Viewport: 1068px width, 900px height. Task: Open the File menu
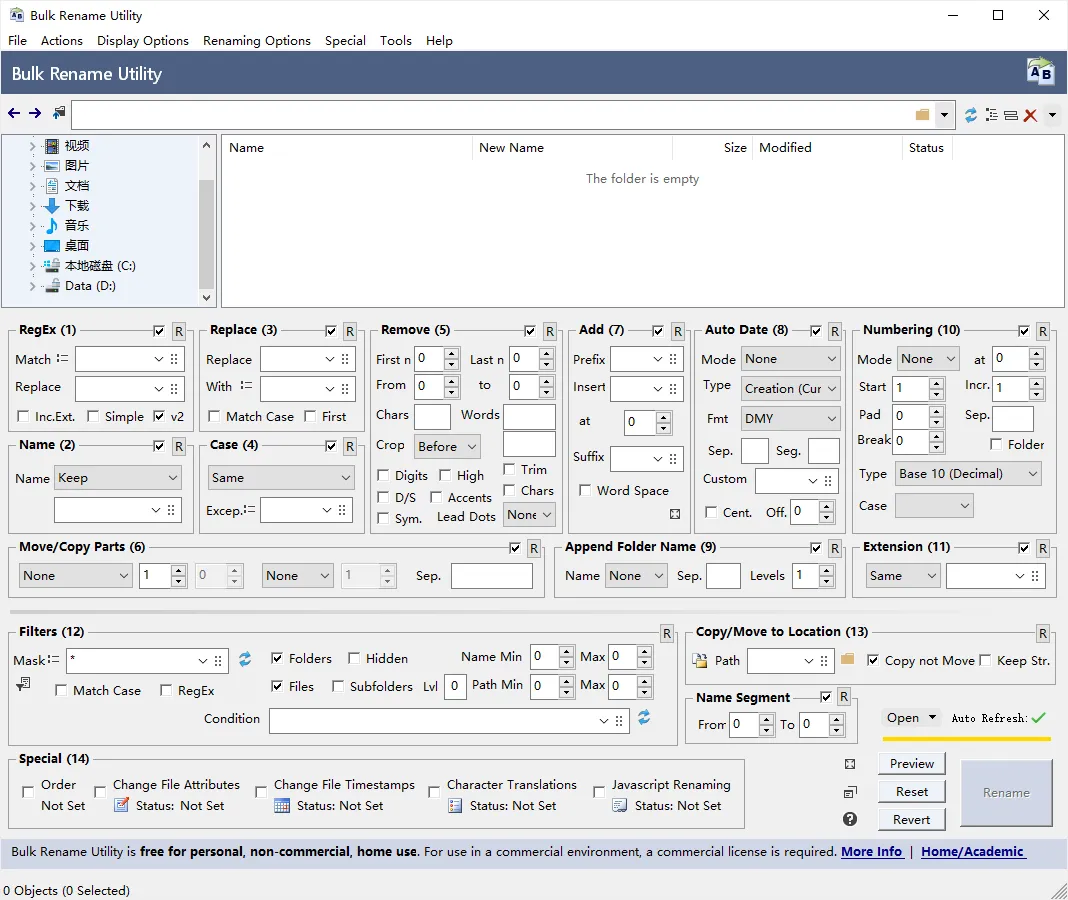17,40
